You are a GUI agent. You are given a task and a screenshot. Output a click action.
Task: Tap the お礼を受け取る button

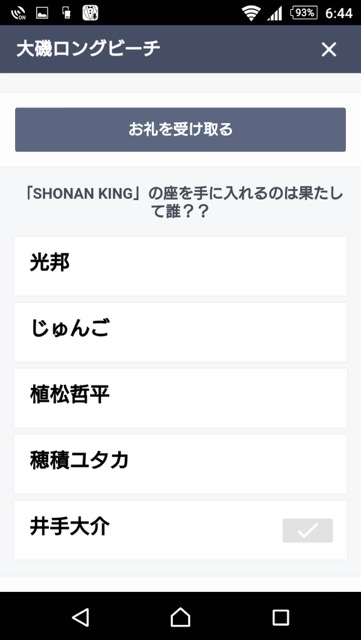180,130
